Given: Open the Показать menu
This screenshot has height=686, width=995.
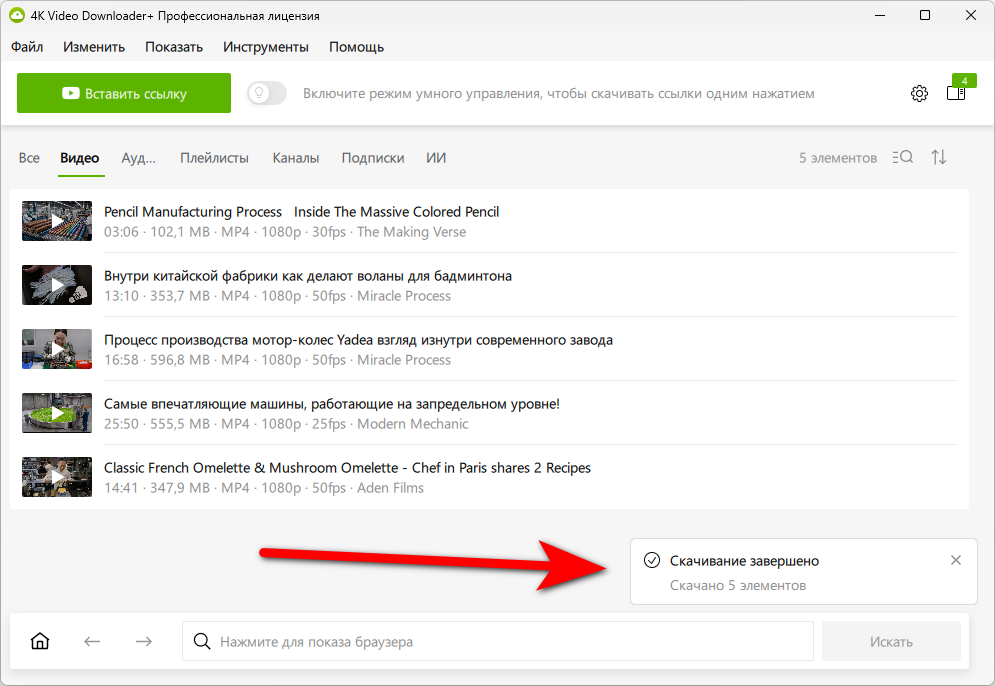Looking at the screenshot, I should (174, 47).
